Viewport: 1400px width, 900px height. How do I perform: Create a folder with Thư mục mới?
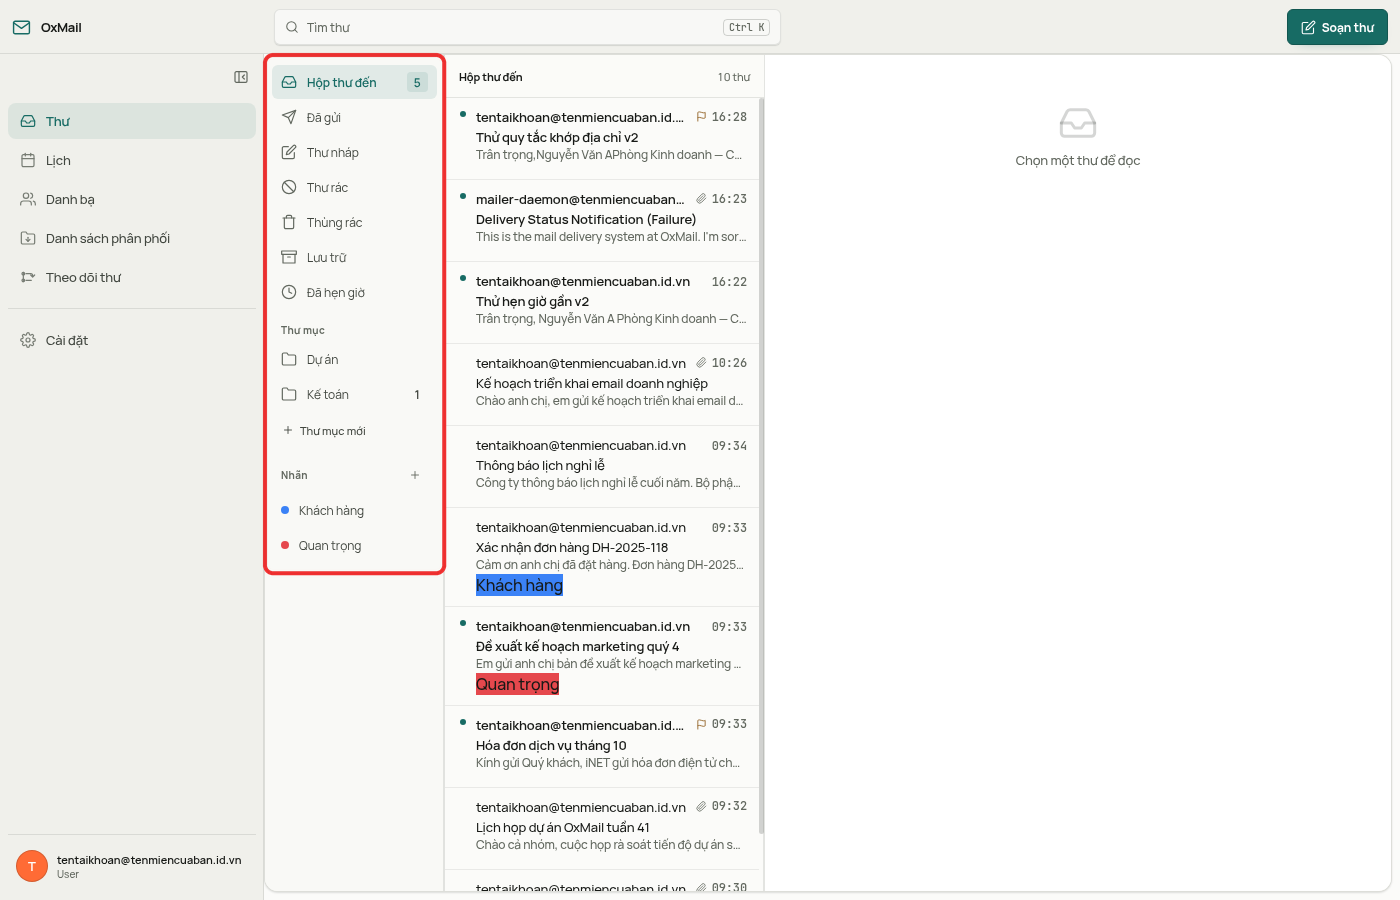[x=324, y=431]
